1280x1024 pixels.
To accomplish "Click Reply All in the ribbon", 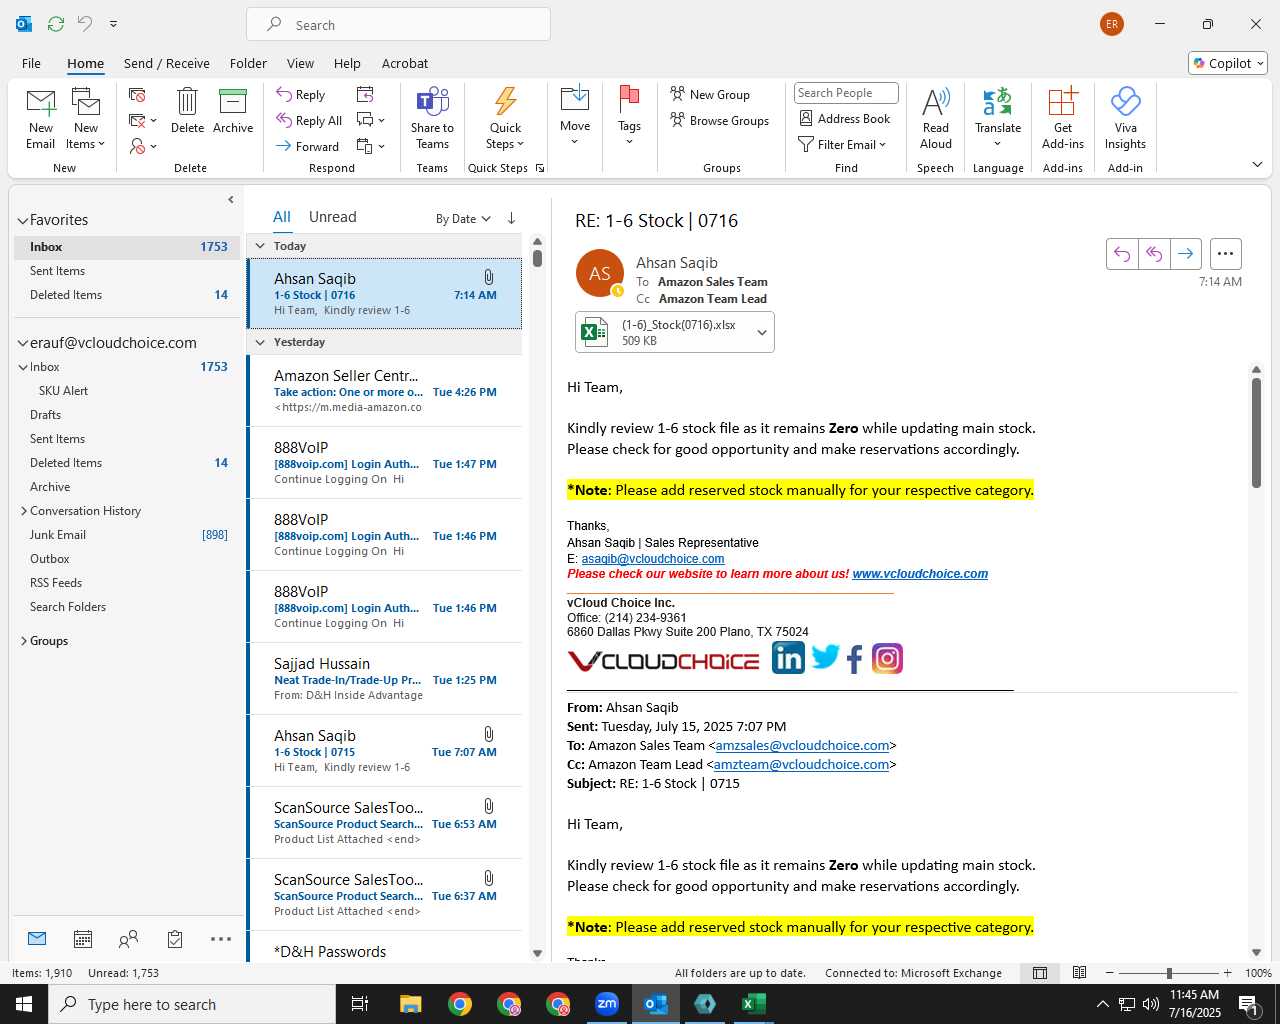I will coord(309,120).
